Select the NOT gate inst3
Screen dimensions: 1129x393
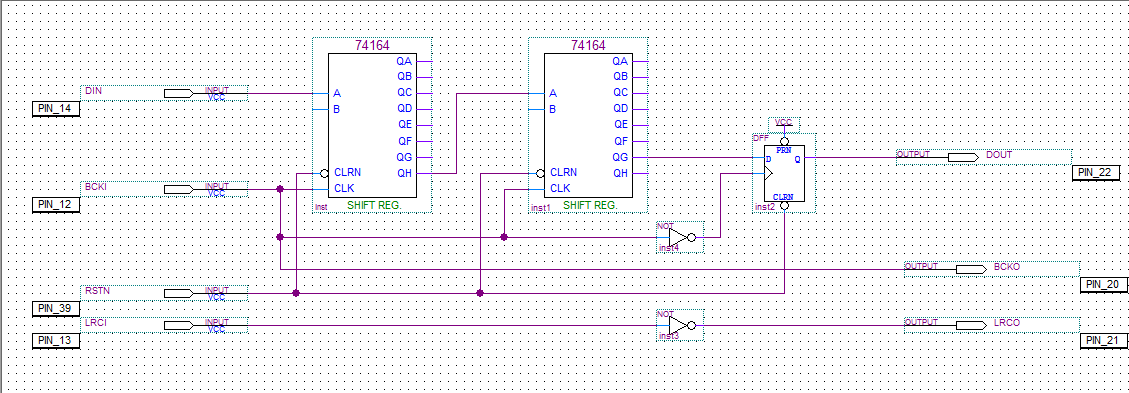pyautogui.click(x=680, y=325)
